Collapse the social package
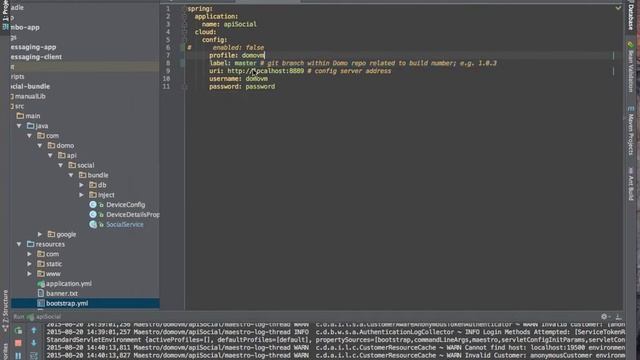The width and height of the screenshot is (640, 360). coord(60,165)
